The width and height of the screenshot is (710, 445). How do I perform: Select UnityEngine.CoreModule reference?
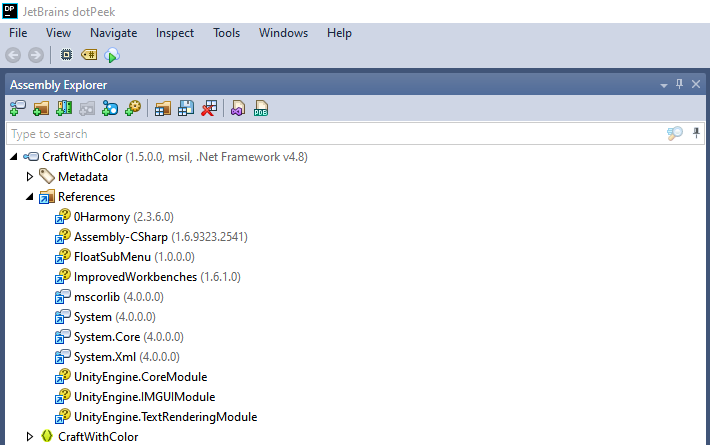(x=140, y=377)
